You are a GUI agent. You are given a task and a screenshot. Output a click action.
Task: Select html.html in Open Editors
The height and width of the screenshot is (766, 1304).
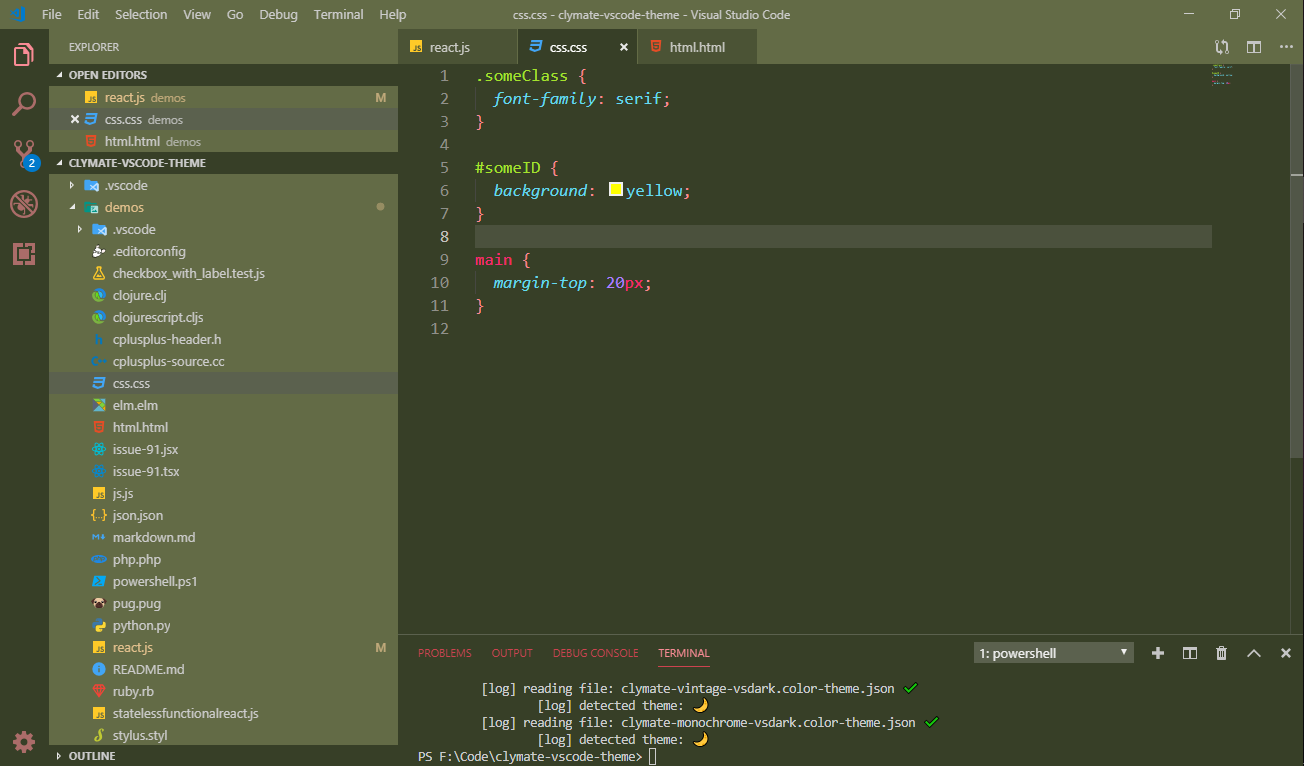(x=224, y=141)
